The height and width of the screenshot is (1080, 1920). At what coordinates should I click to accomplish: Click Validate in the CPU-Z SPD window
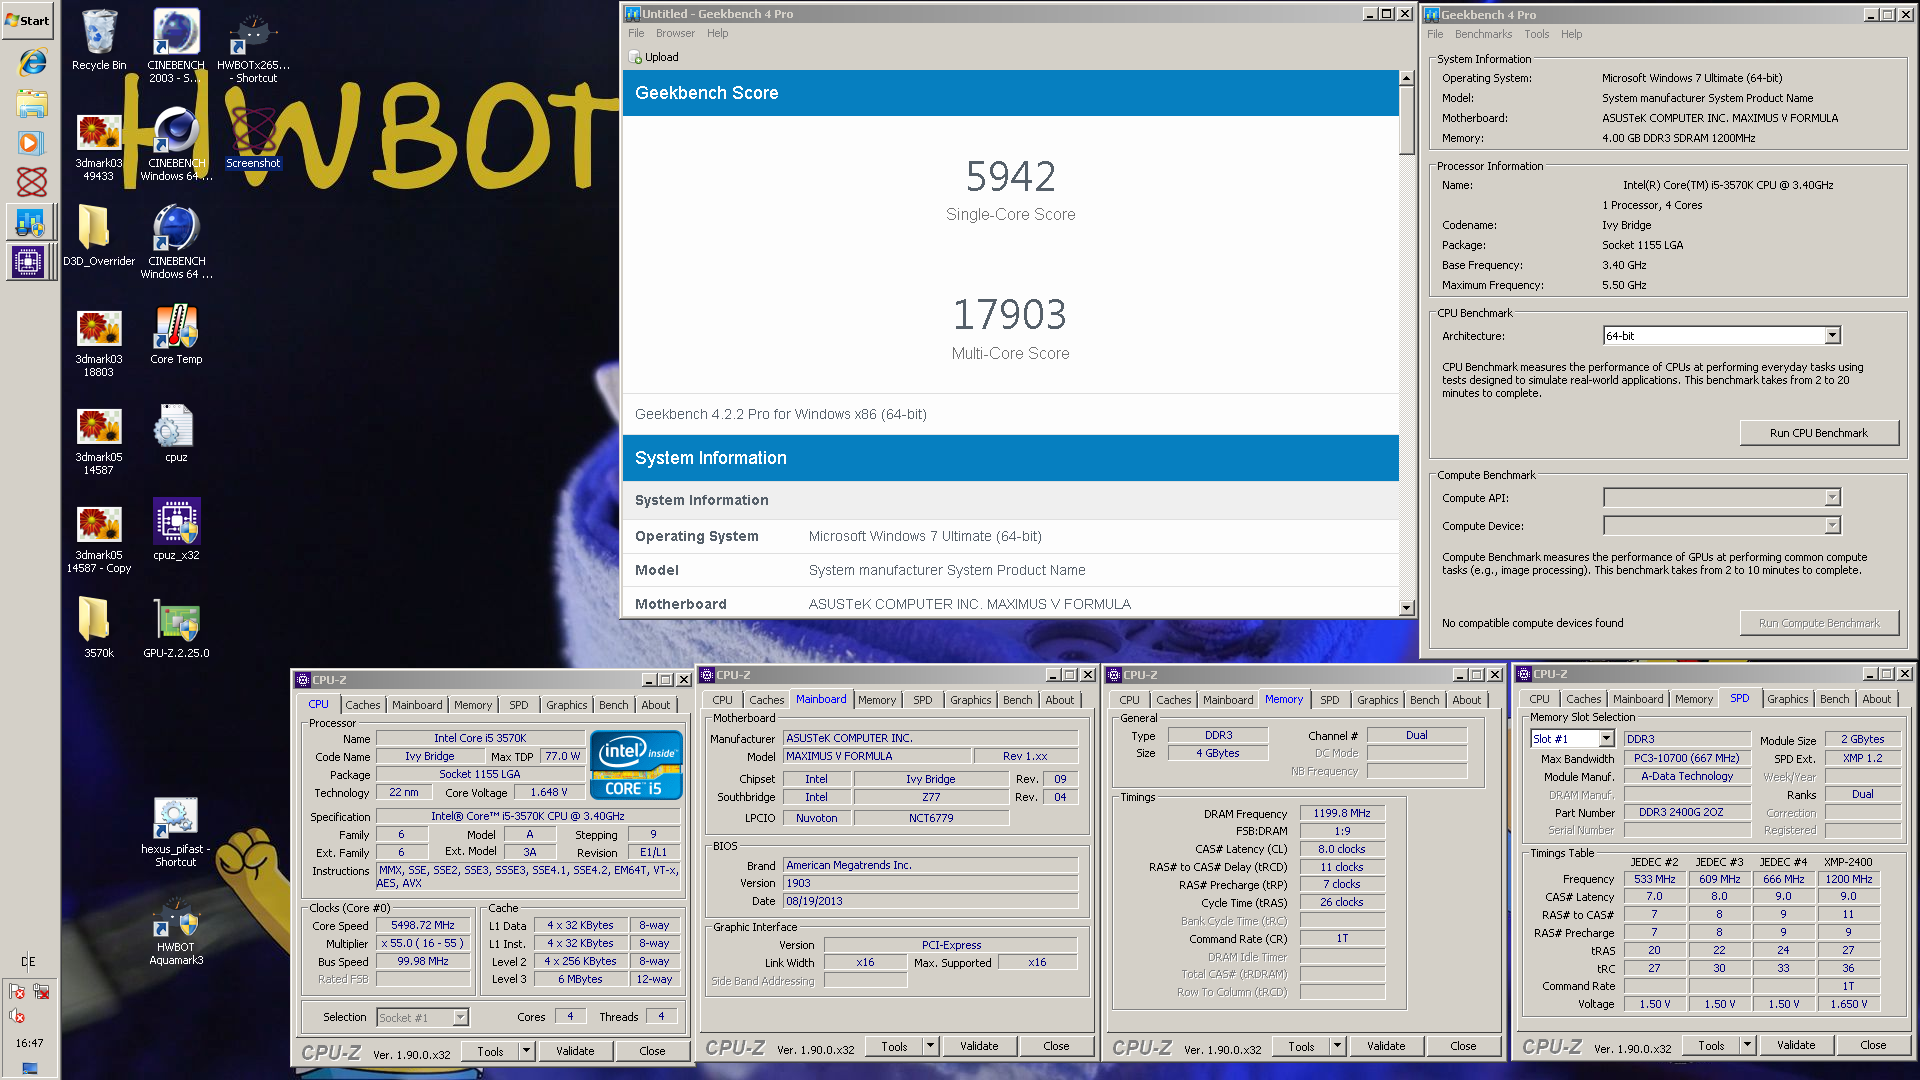(1796, 1045)
